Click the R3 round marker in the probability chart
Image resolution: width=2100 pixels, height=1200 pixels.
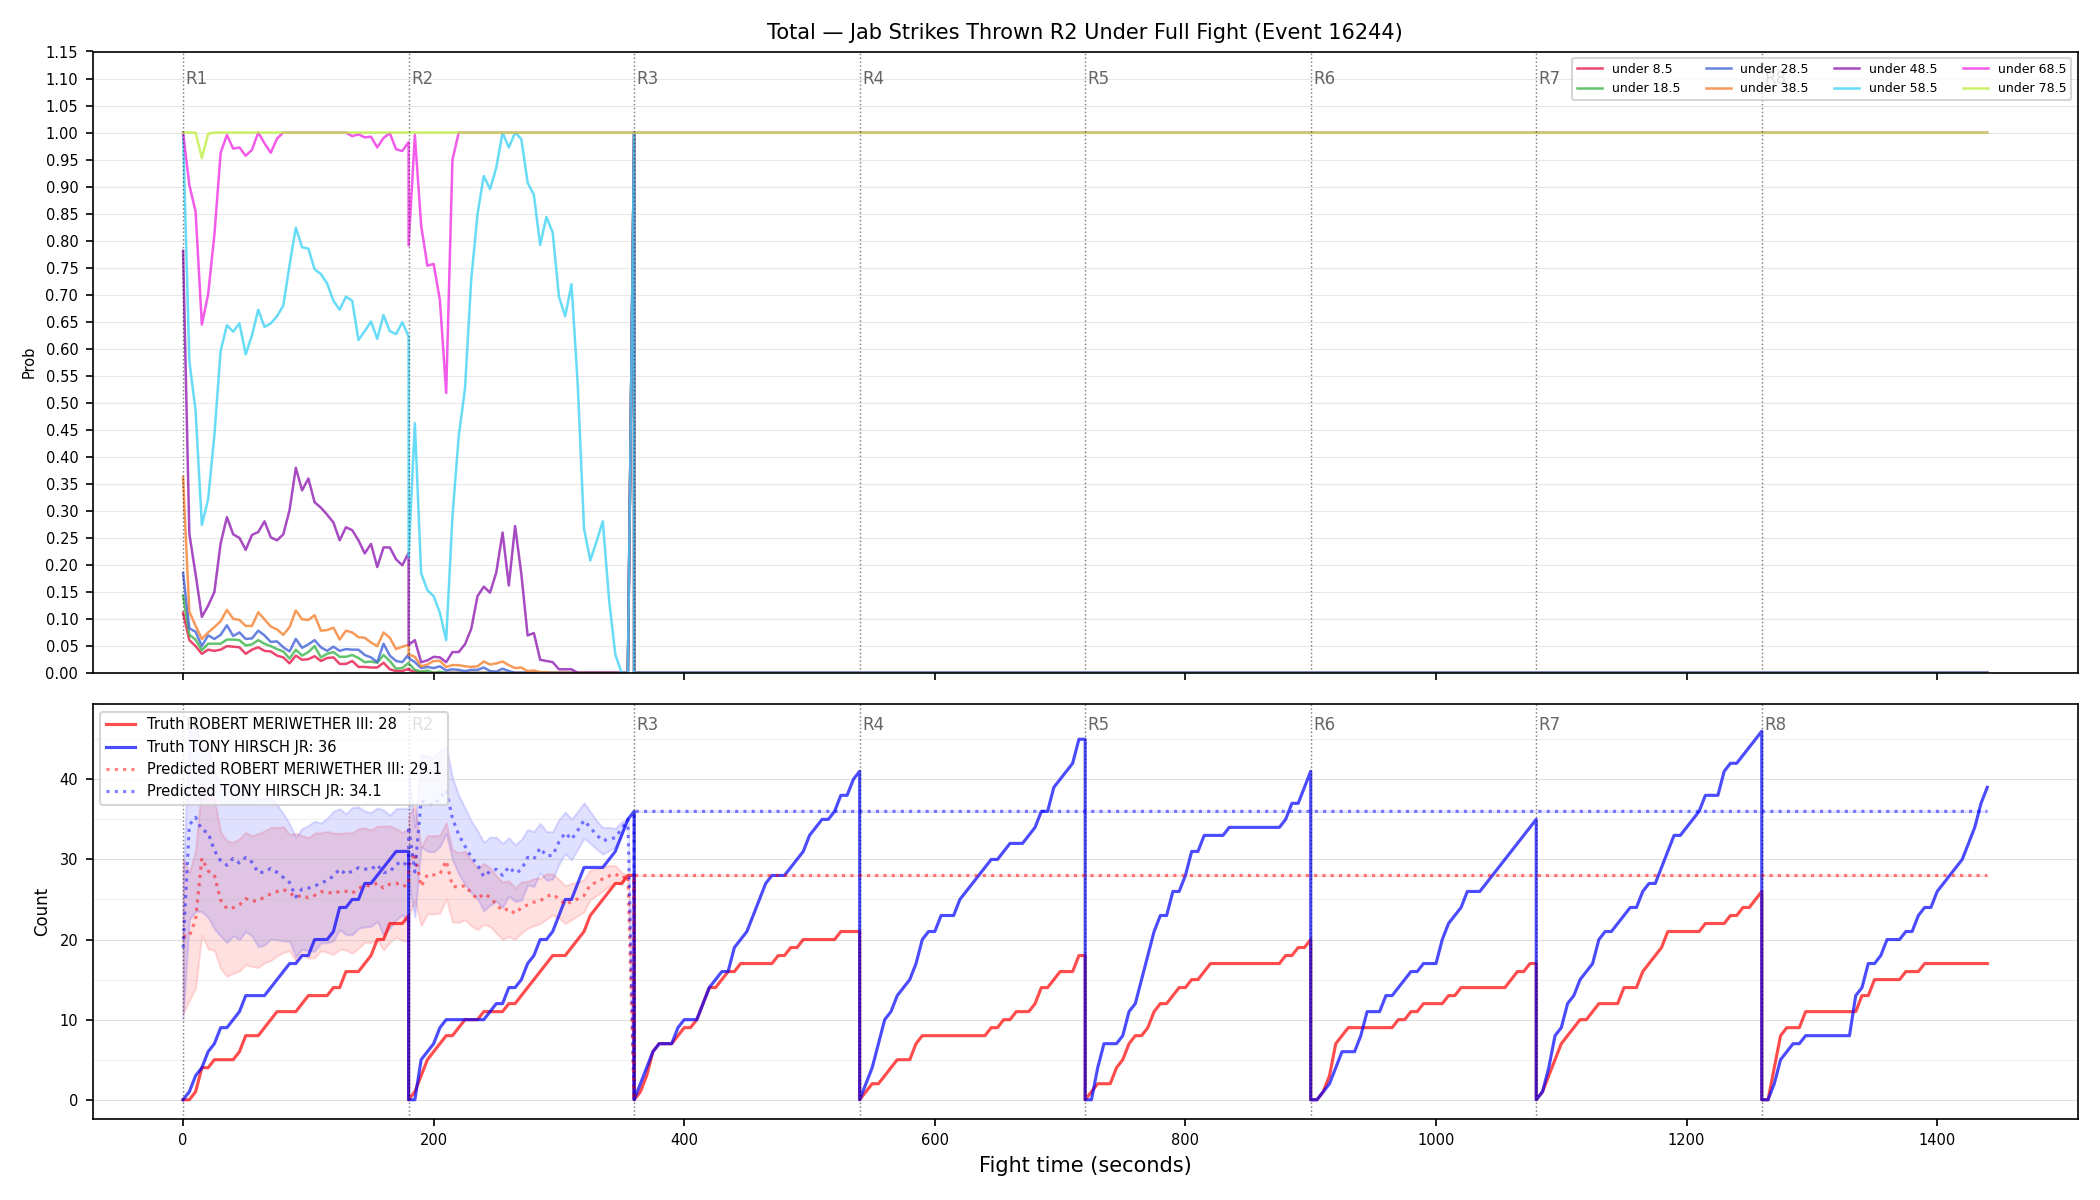(x=647, y=78)
